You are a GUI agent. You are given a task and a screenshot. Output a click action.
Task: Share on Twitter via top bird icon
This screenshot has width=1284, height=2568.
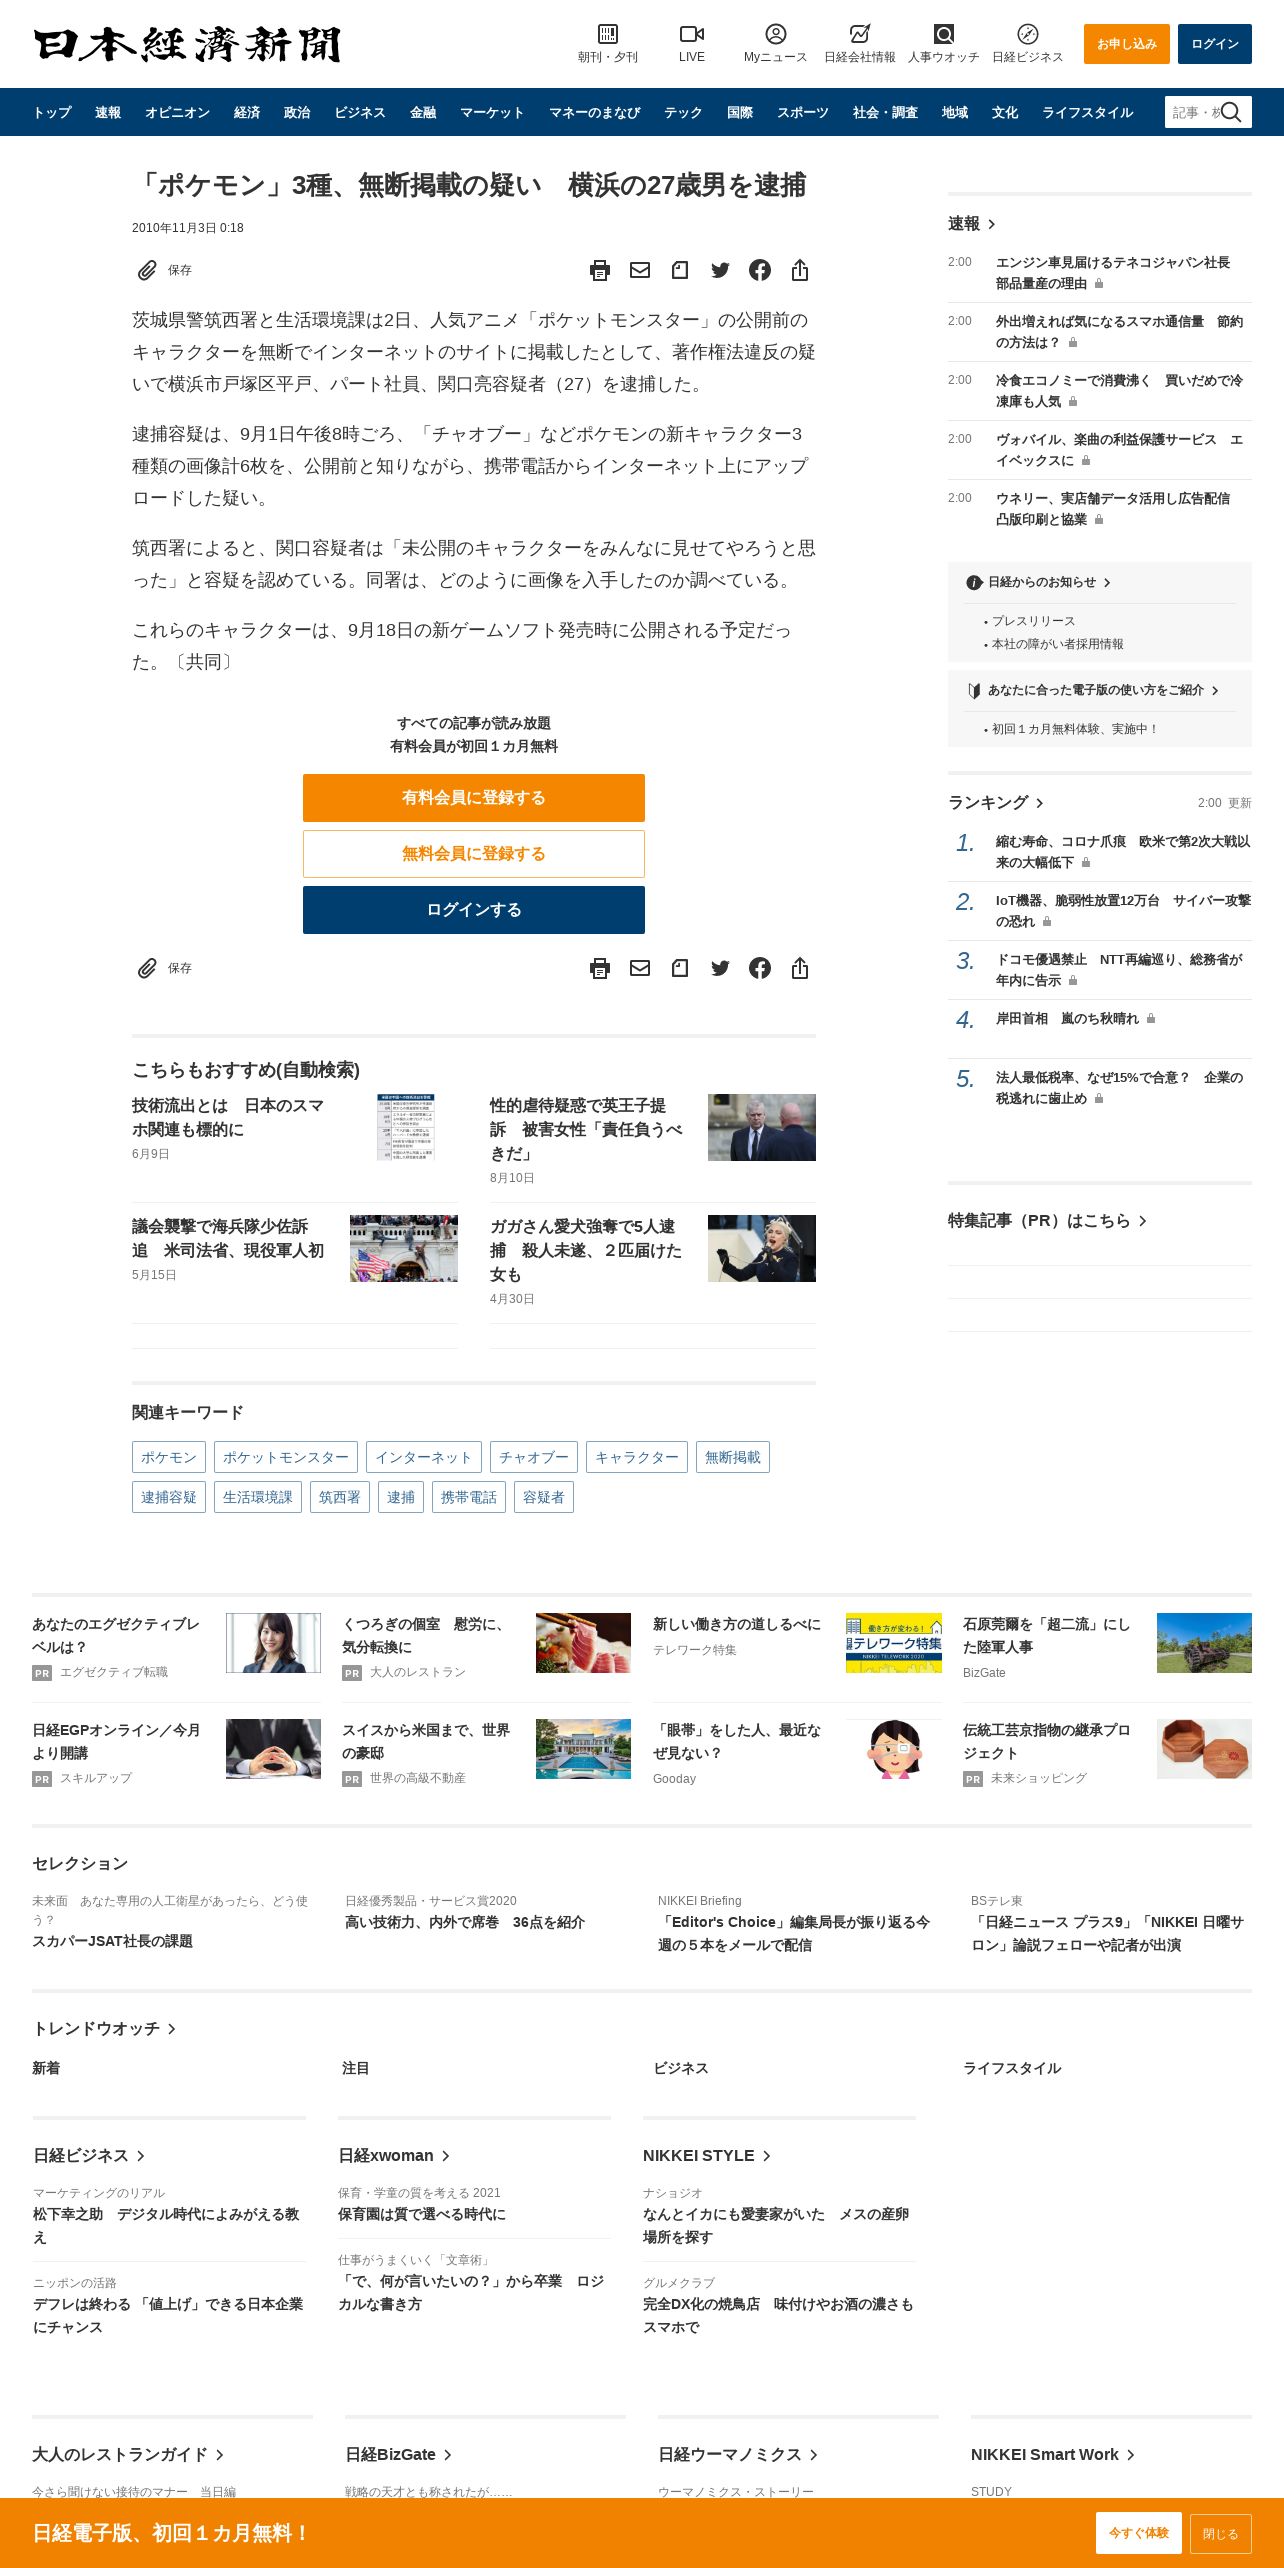pos(720,270)
